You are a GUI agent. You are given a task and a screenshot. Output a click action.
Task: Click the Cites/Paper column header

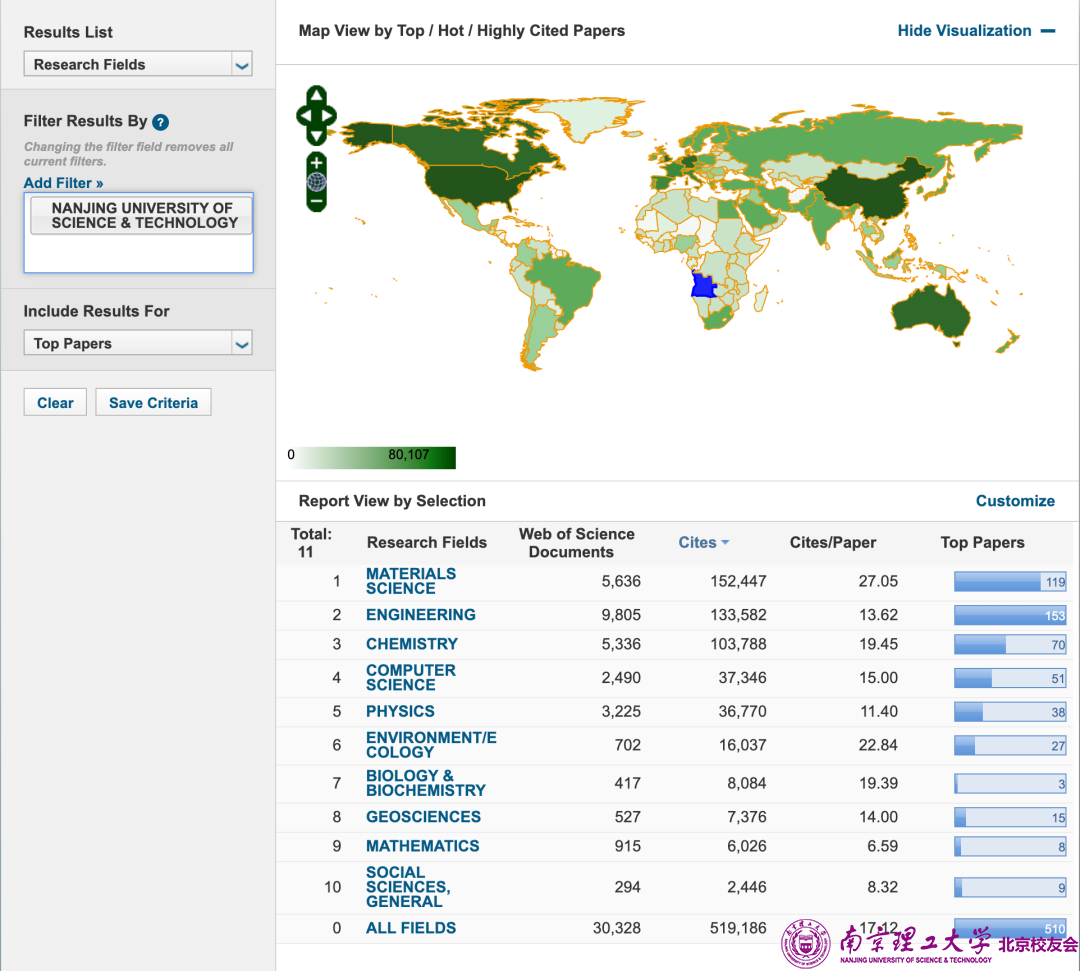(833, 543)
